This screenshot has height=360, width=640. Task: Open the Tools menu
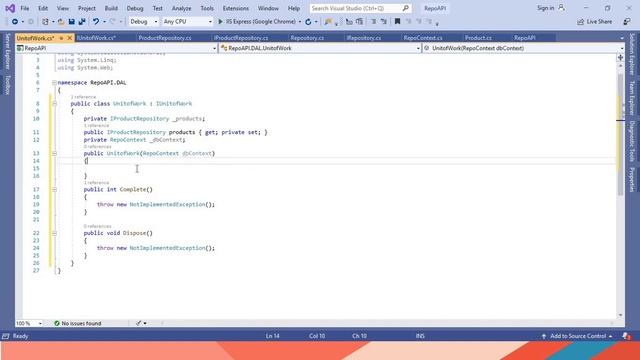click(x=207, y=8)
